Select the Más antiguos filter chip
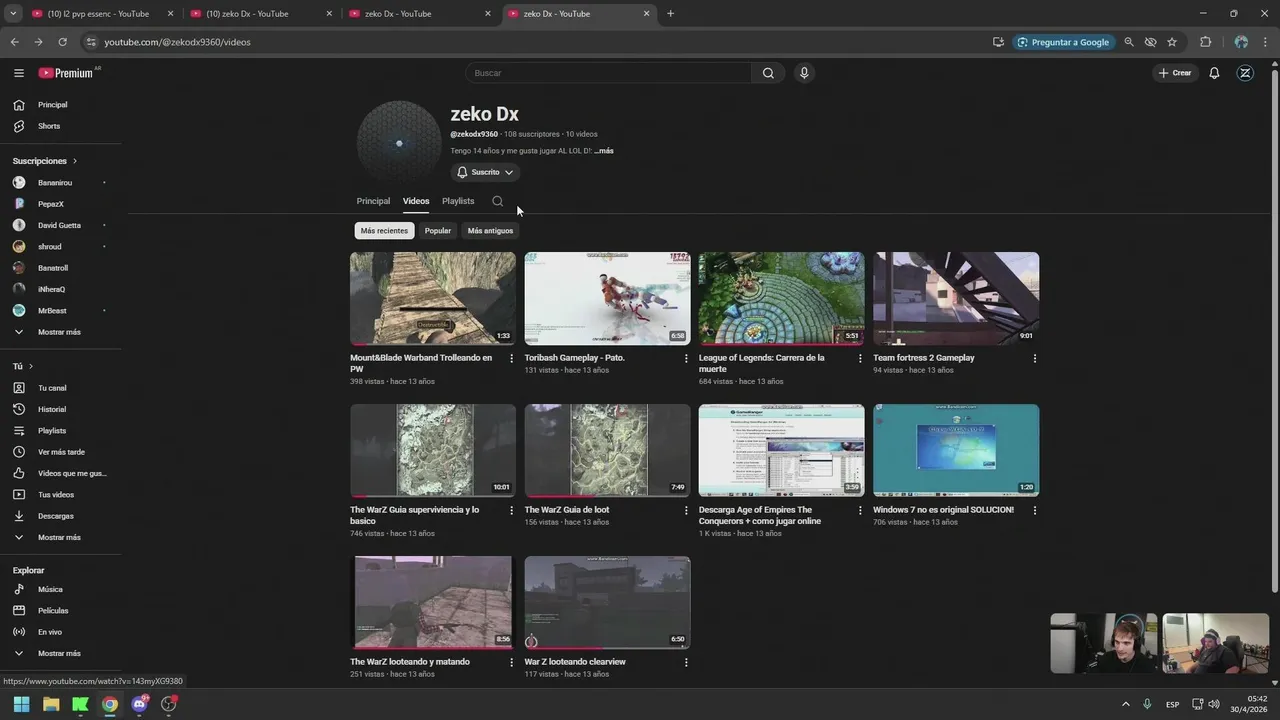 490,231
